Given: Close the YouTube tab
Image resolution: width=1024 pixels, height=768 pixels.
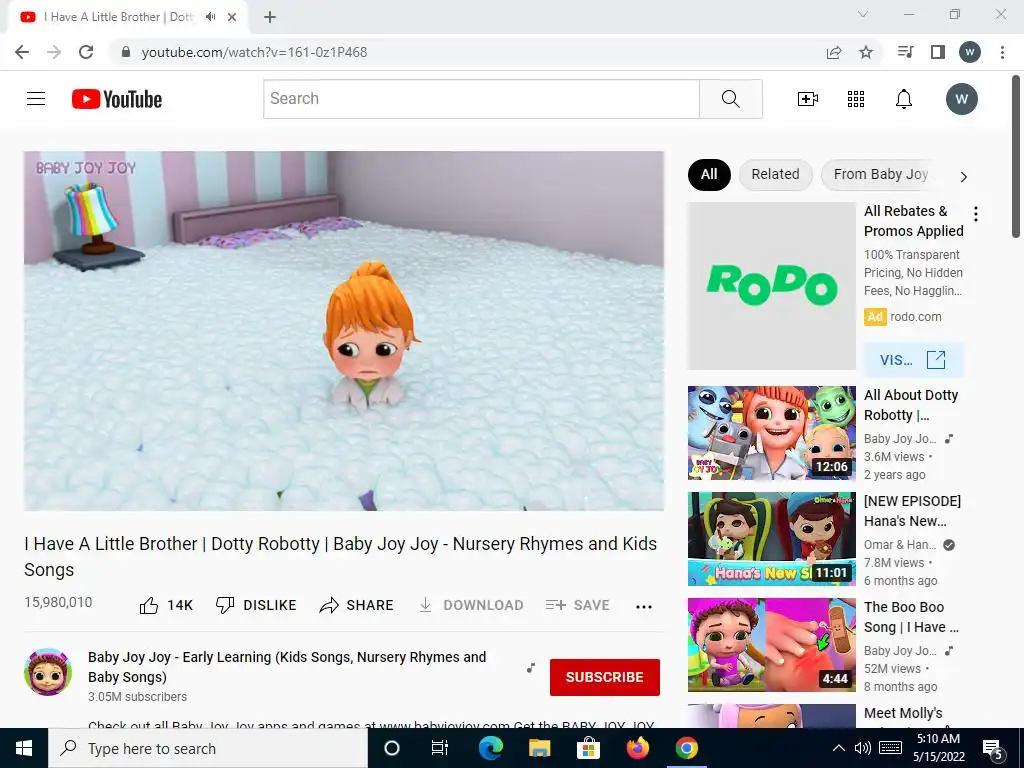Looking at the screenshot, I should tap(232, 17).
